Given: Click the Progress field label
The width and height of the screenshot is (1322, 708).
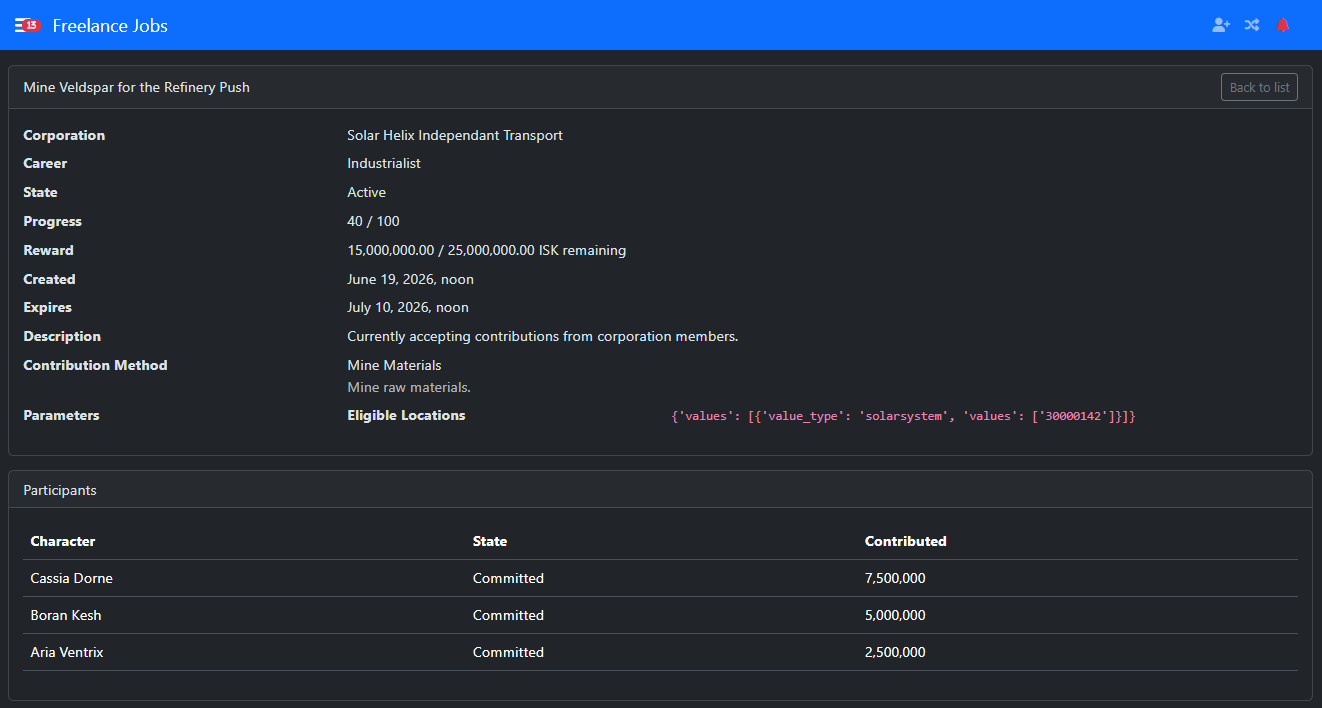Looking at the screenshot, I should [52, 221].
